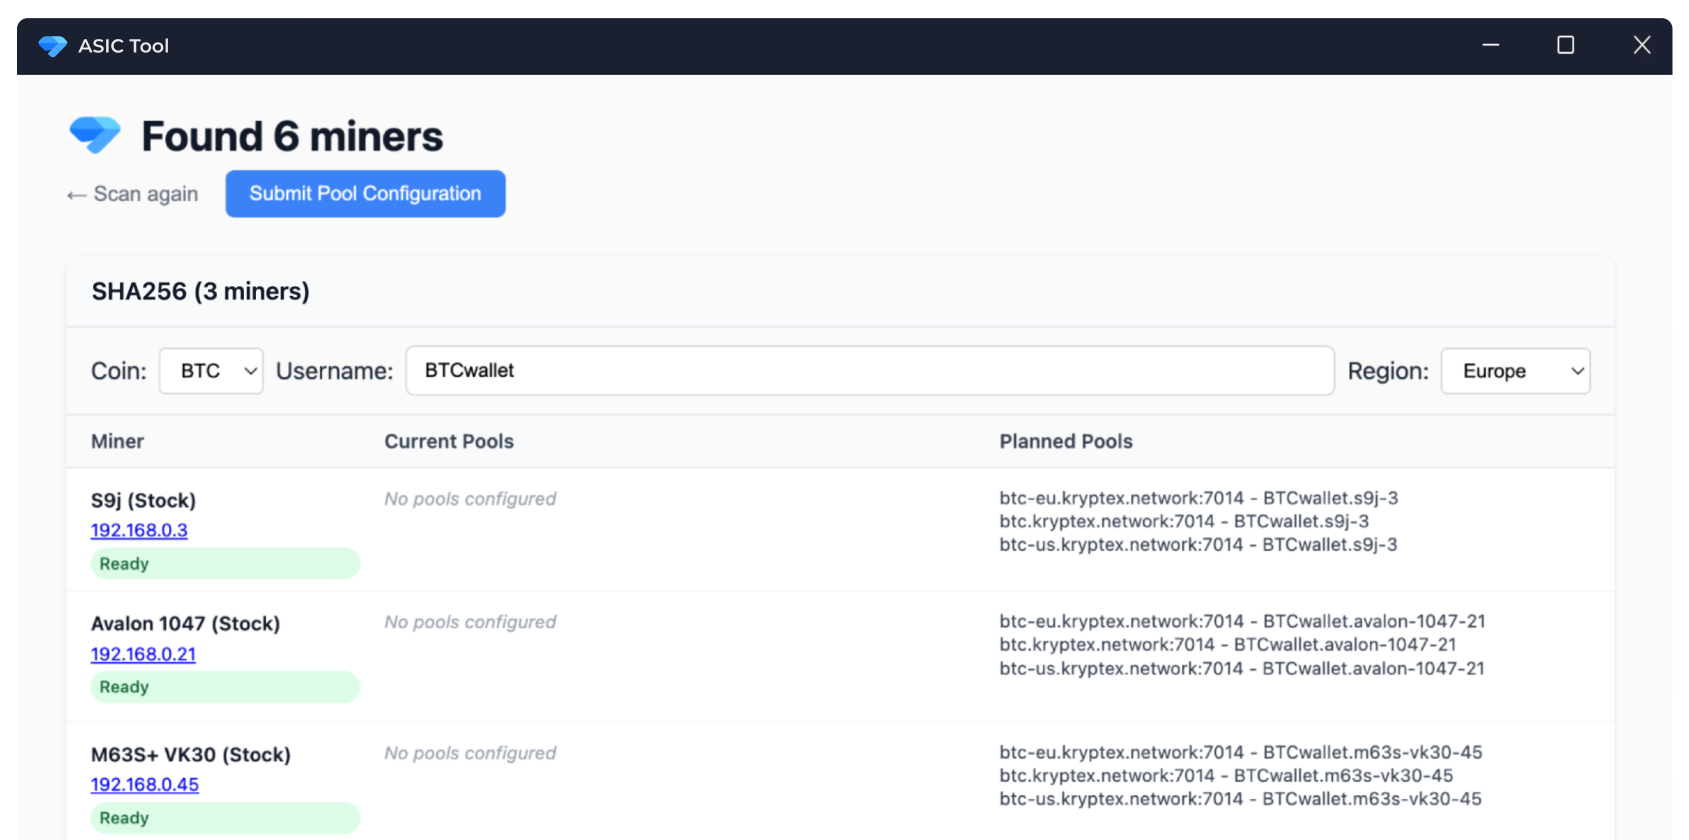
Task: Click btc.kryptex.network pool for BTCwallet.s9j-3
Action: point(1184,521)
